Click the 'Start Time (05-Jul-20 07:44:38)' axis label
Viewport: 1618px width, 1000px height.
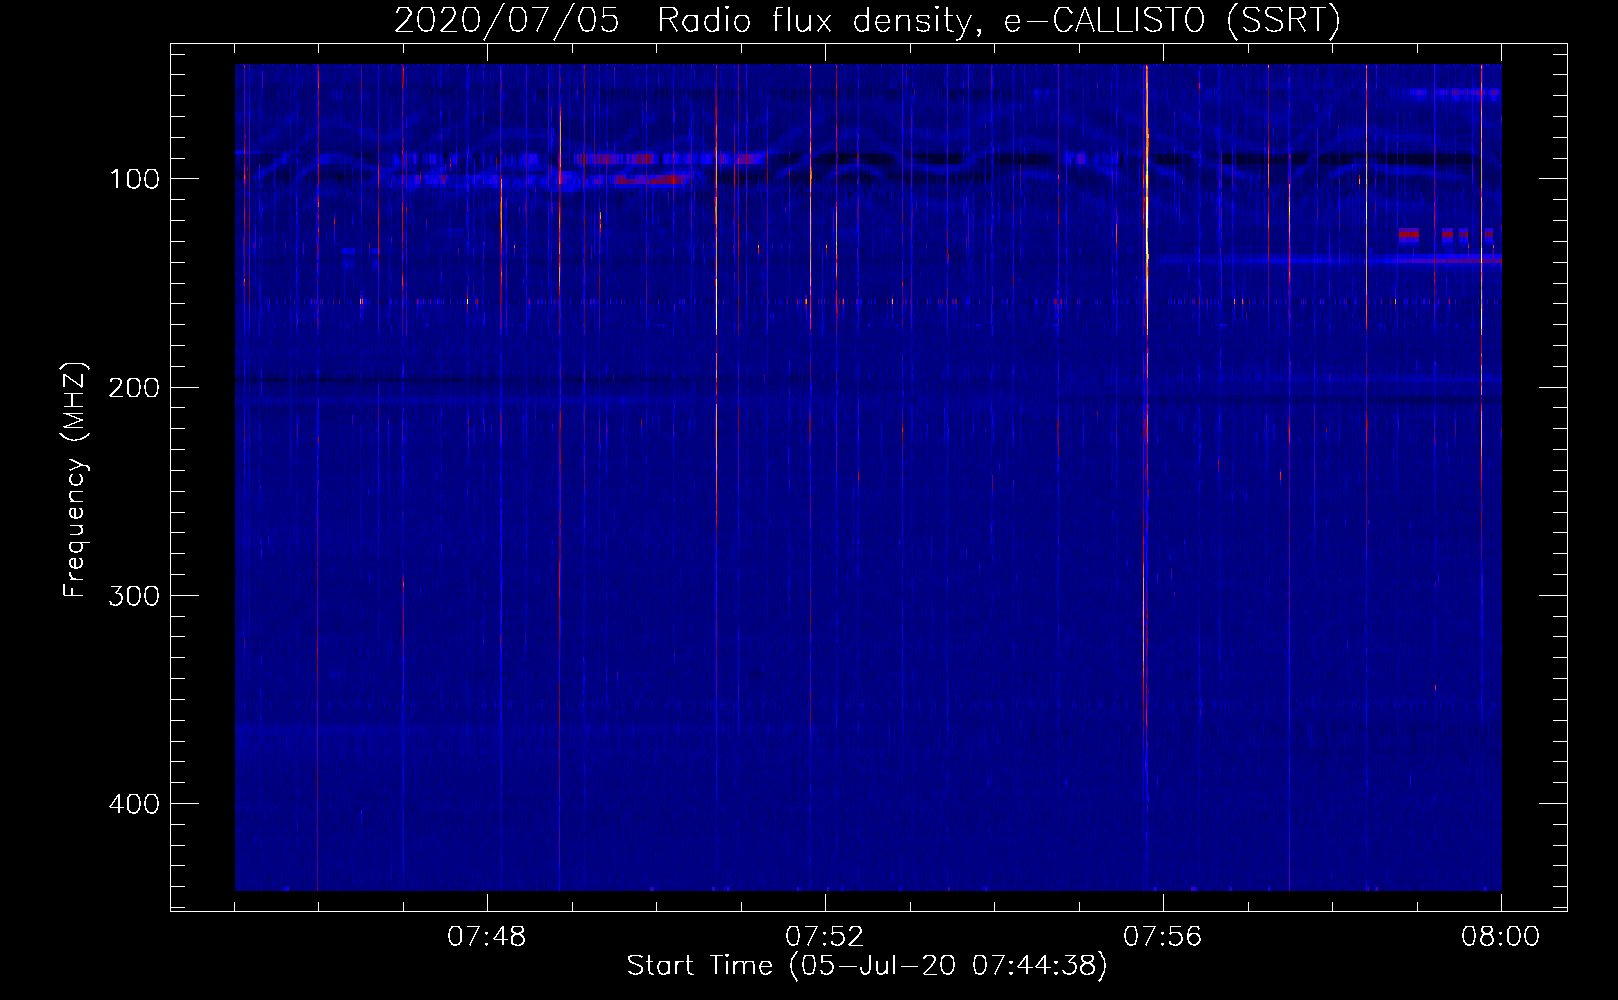pos(867,966)
